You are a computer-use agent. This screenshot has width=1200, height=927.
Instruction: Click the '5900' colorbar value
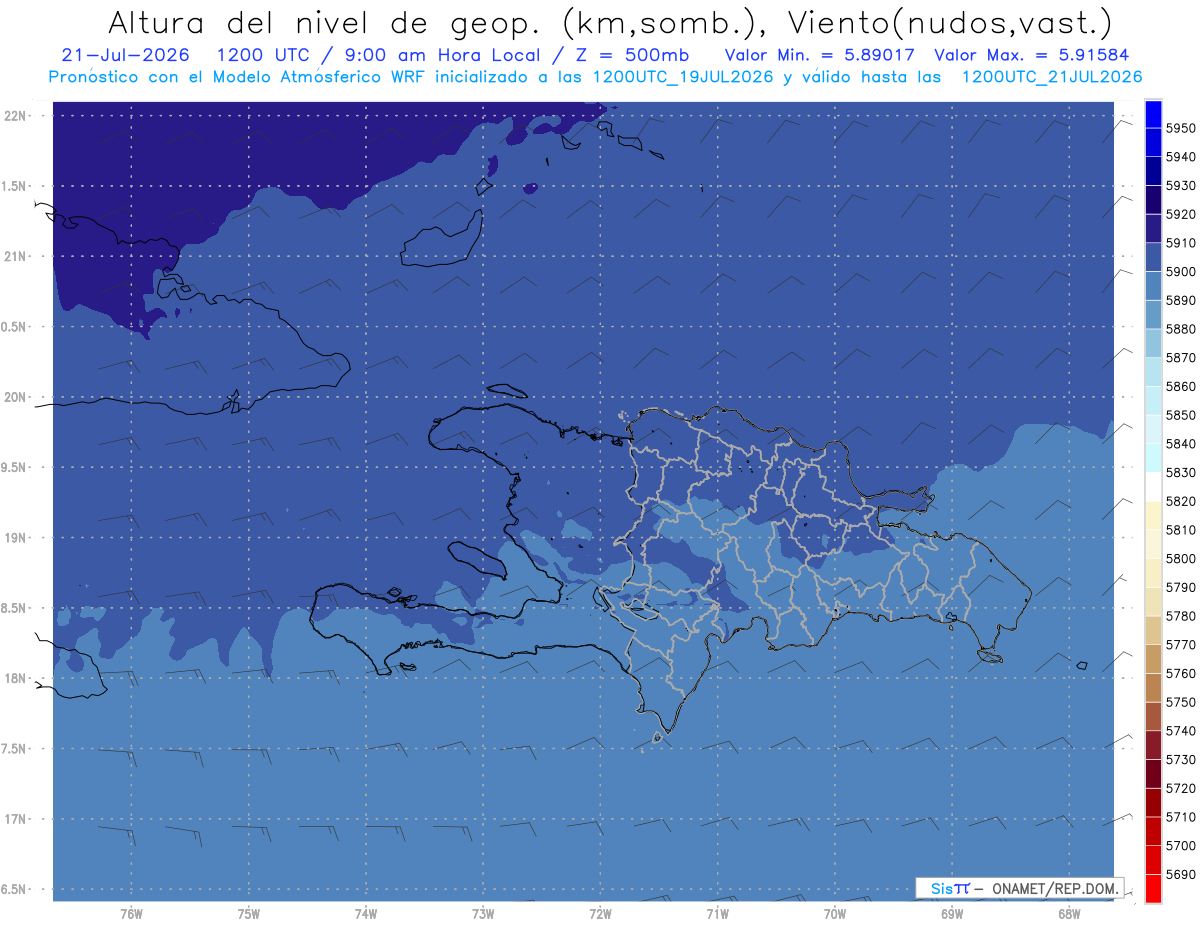pyautogui.click(x=1181, y=272)
